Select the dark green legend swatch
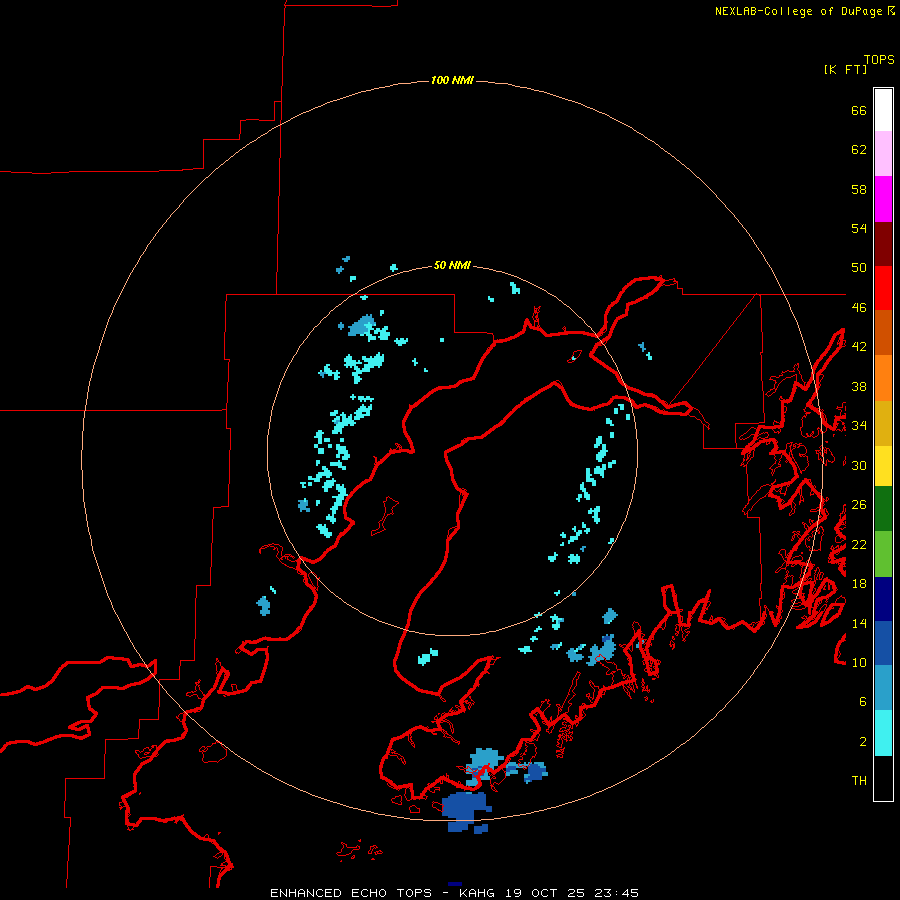This screenshot has width=900, height=900. coord(883,508)
